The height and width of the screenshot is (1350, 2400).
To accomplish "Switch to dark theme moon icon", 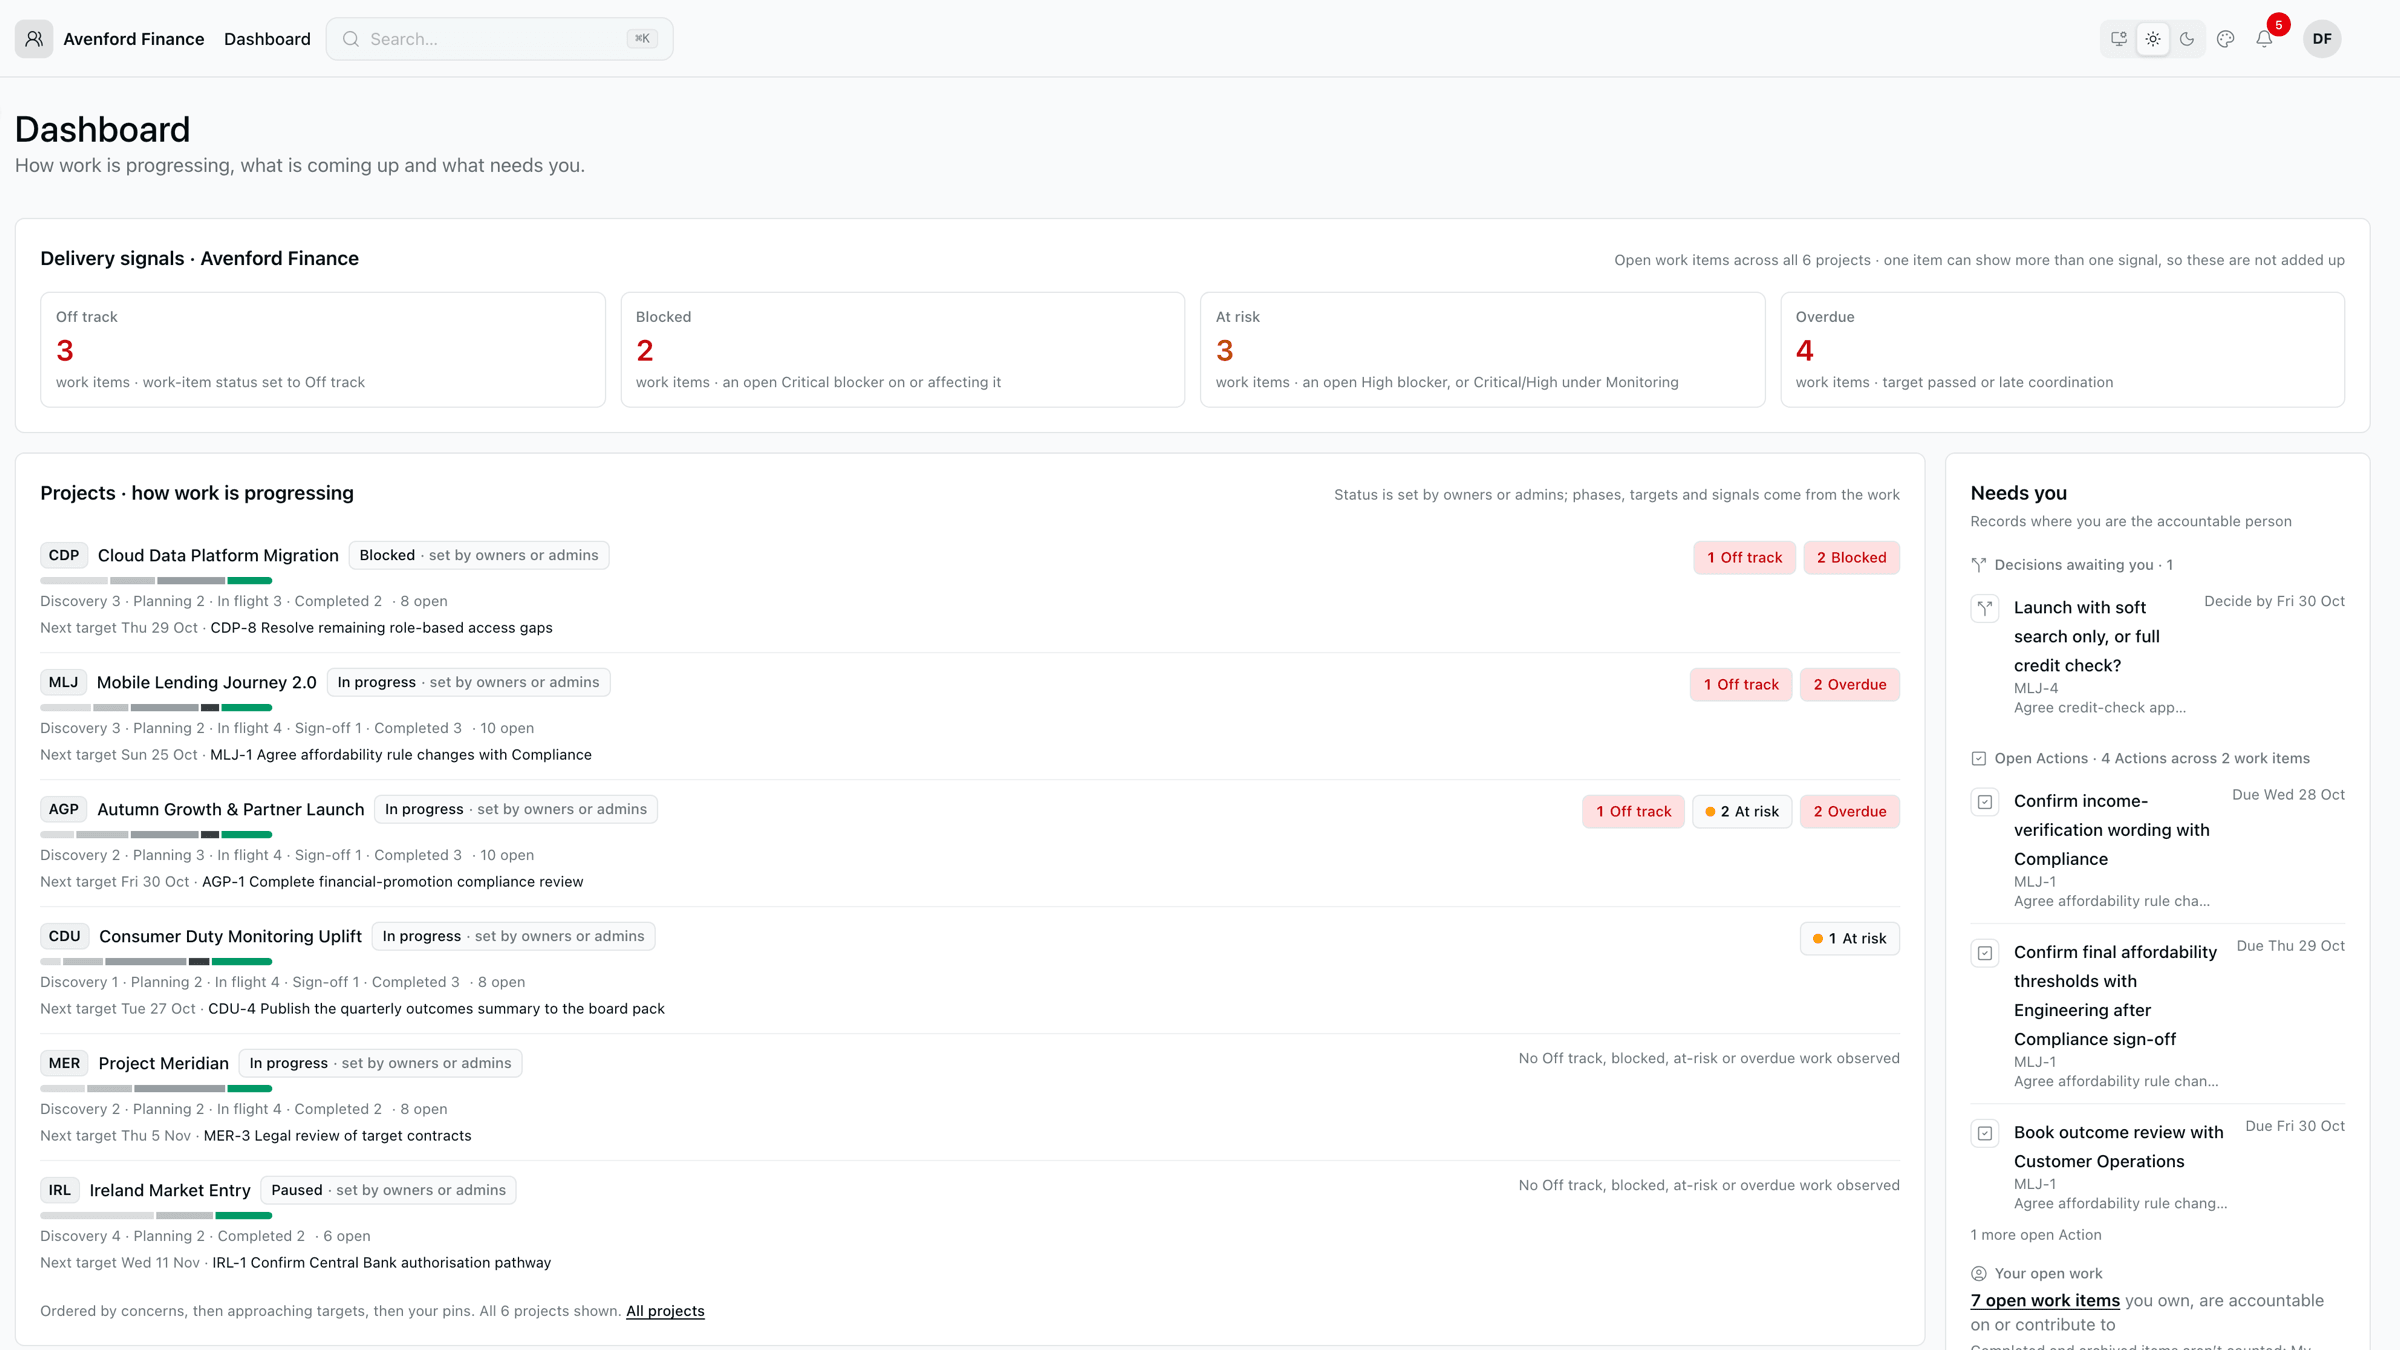I will pyautogui.click(x=2187, y=39).
